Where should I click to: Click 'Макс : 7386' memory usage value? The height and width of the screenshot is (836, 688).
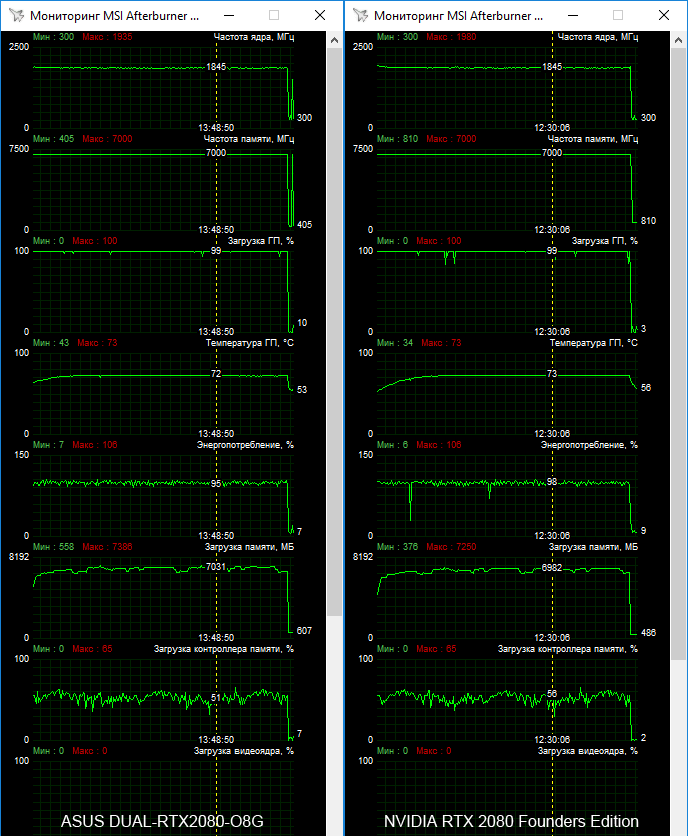(x=107, y=547)
